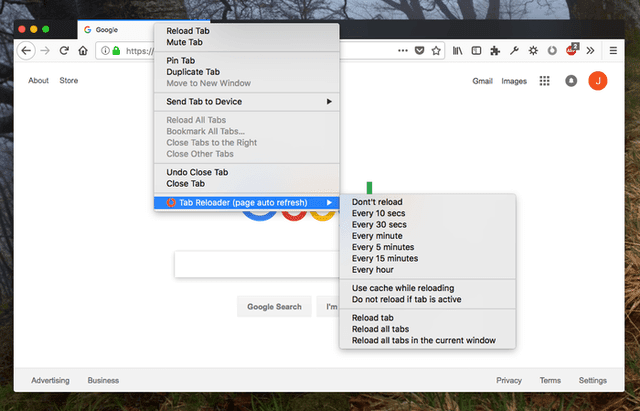Click the browser back arrow button

(x=27, y=50)
